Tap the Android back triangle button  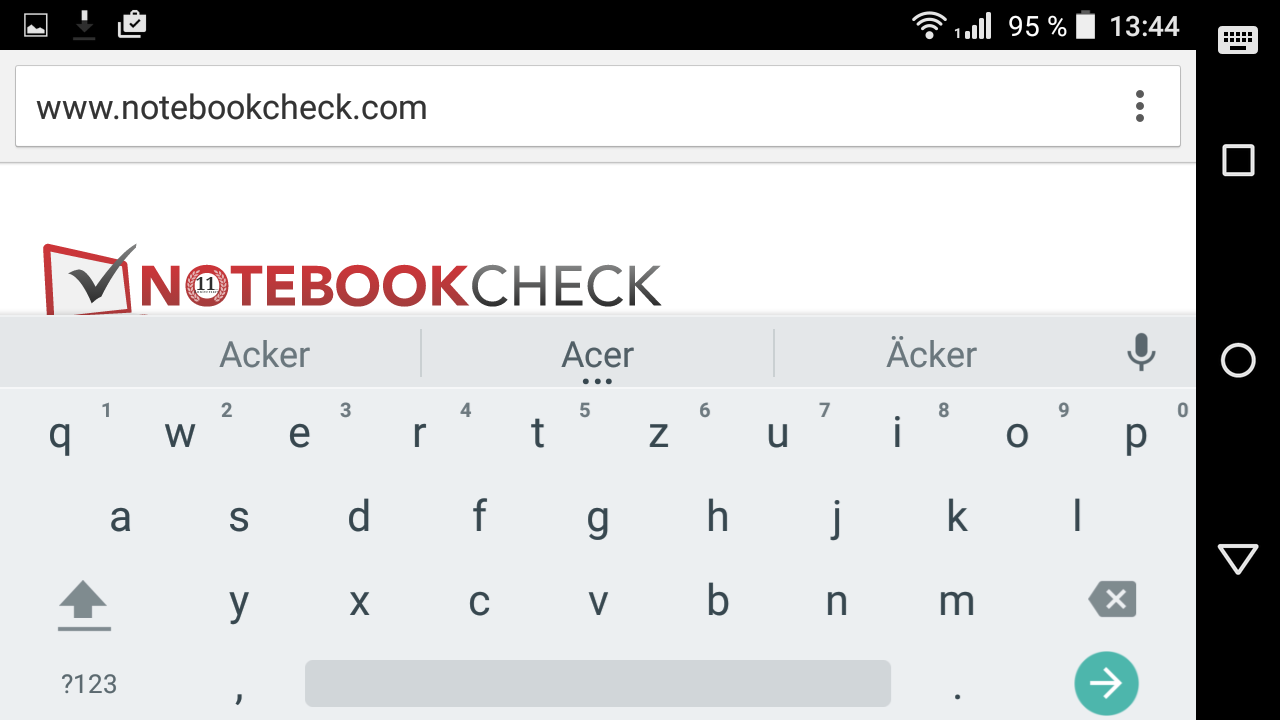pyautogui.click(x=1238, y=559)
